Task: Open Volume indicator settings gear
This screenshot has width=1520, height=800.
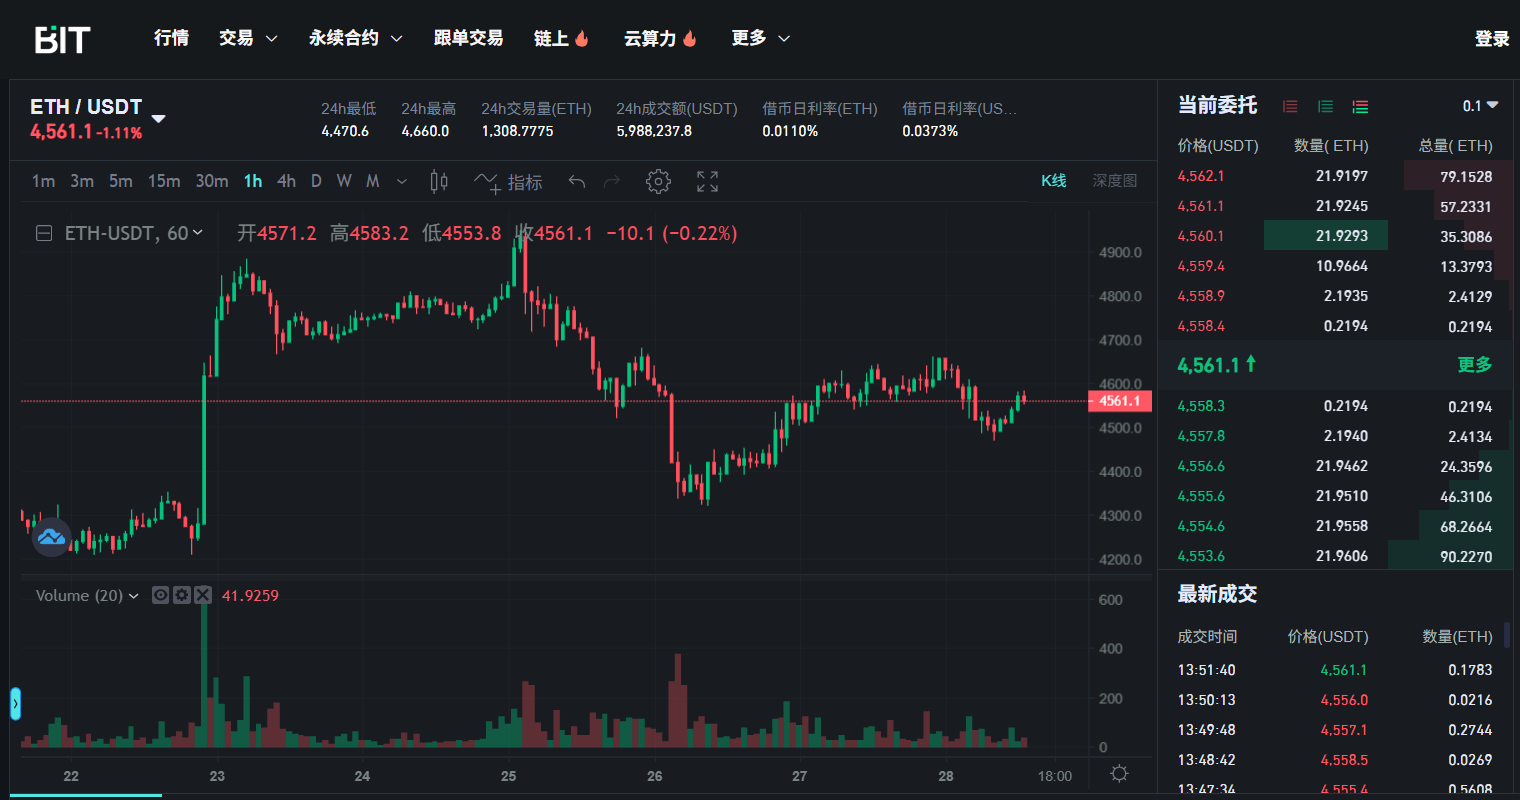Action: 181,595
